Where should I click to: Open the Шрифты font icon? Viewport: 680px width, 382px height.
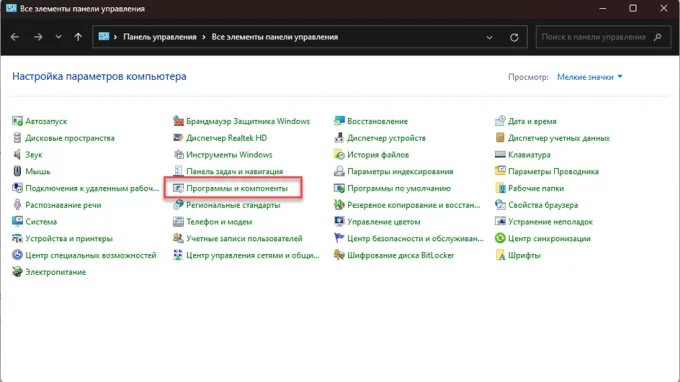pos(500,255)
